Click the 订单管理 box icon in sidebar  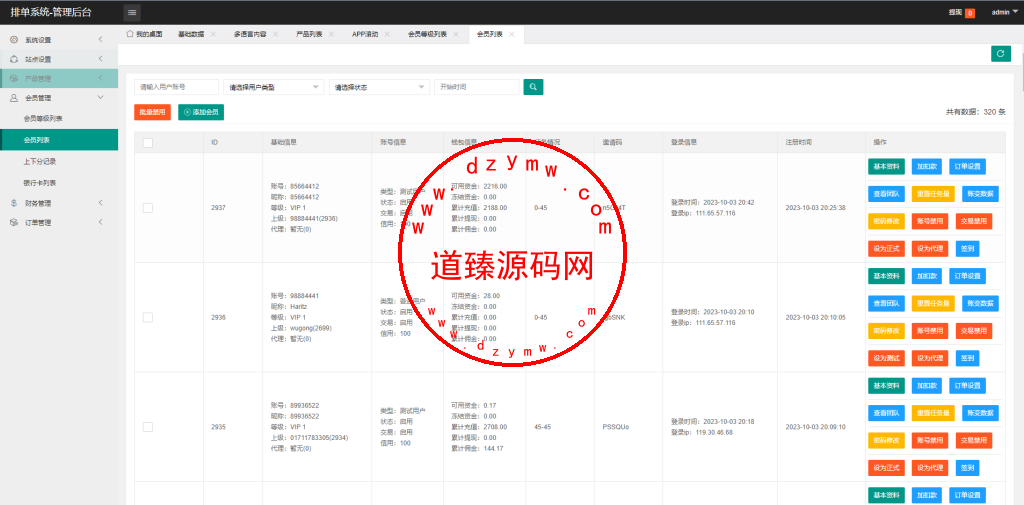14,223
